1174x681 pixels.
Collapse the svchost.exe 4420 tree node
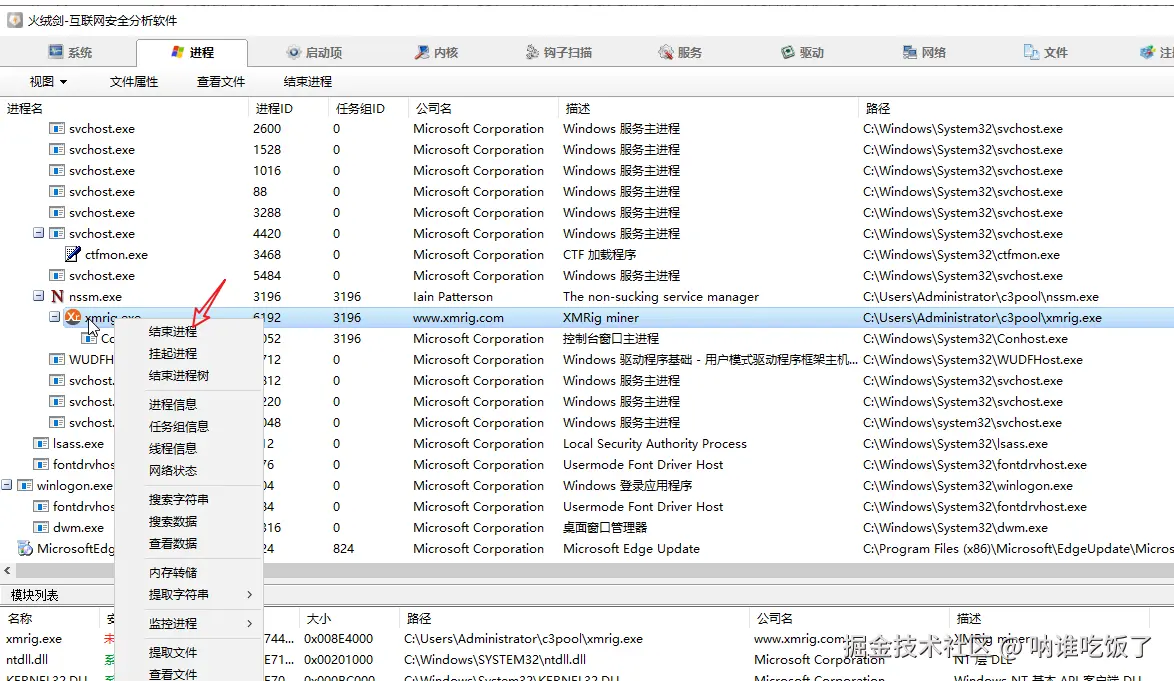coord(38,233)
